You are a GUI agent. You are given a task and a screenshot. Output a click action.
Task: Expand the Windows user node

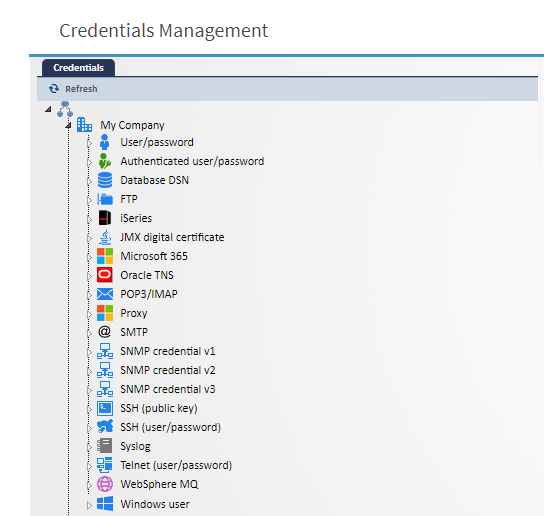tap(89, 505)
